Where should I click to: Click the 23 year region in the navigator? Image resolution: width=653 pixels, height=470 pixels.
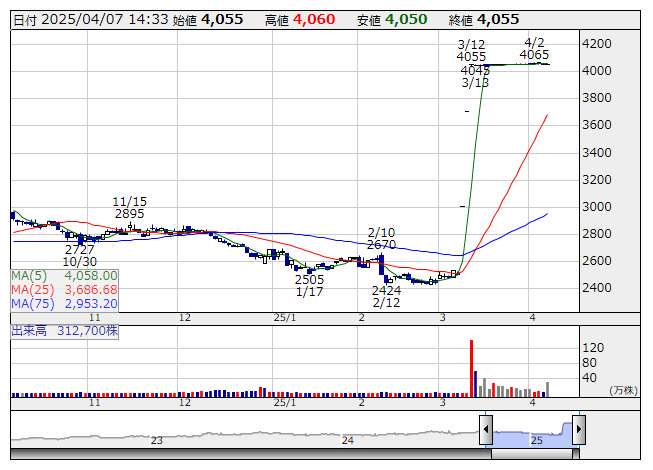[156, 432]
